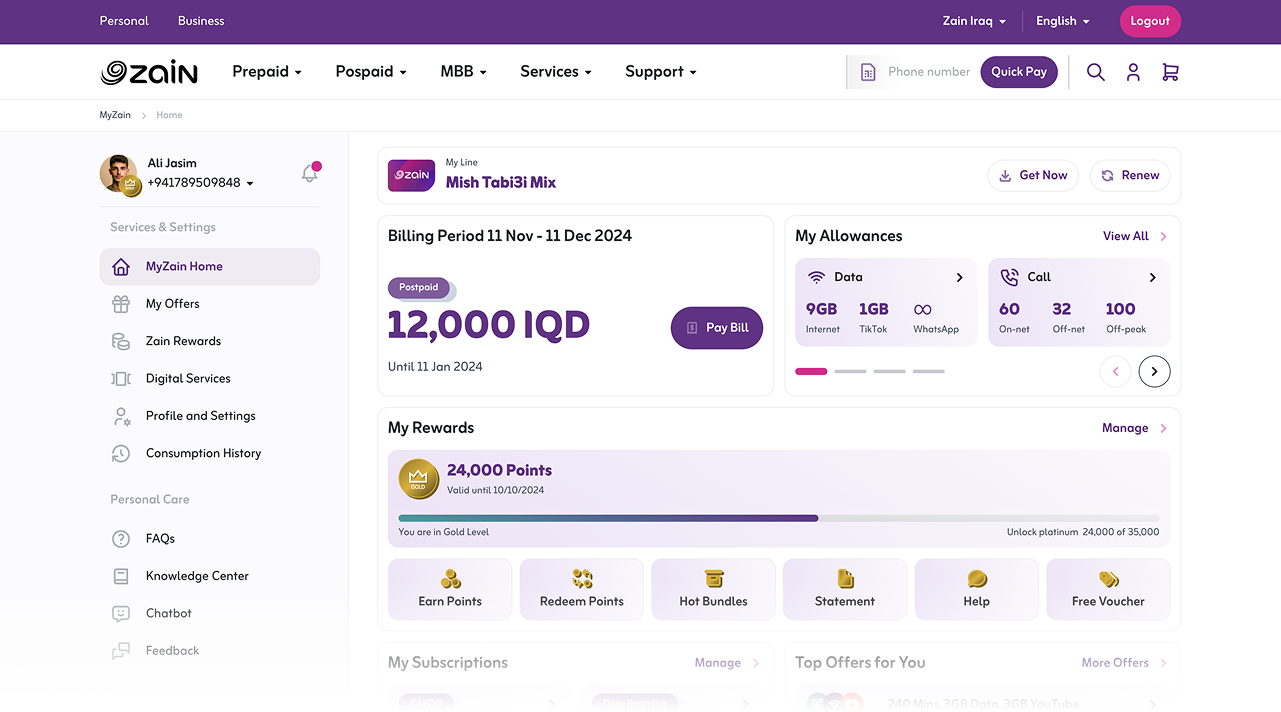Click the Knowledge Center book icon

point(121,576)
